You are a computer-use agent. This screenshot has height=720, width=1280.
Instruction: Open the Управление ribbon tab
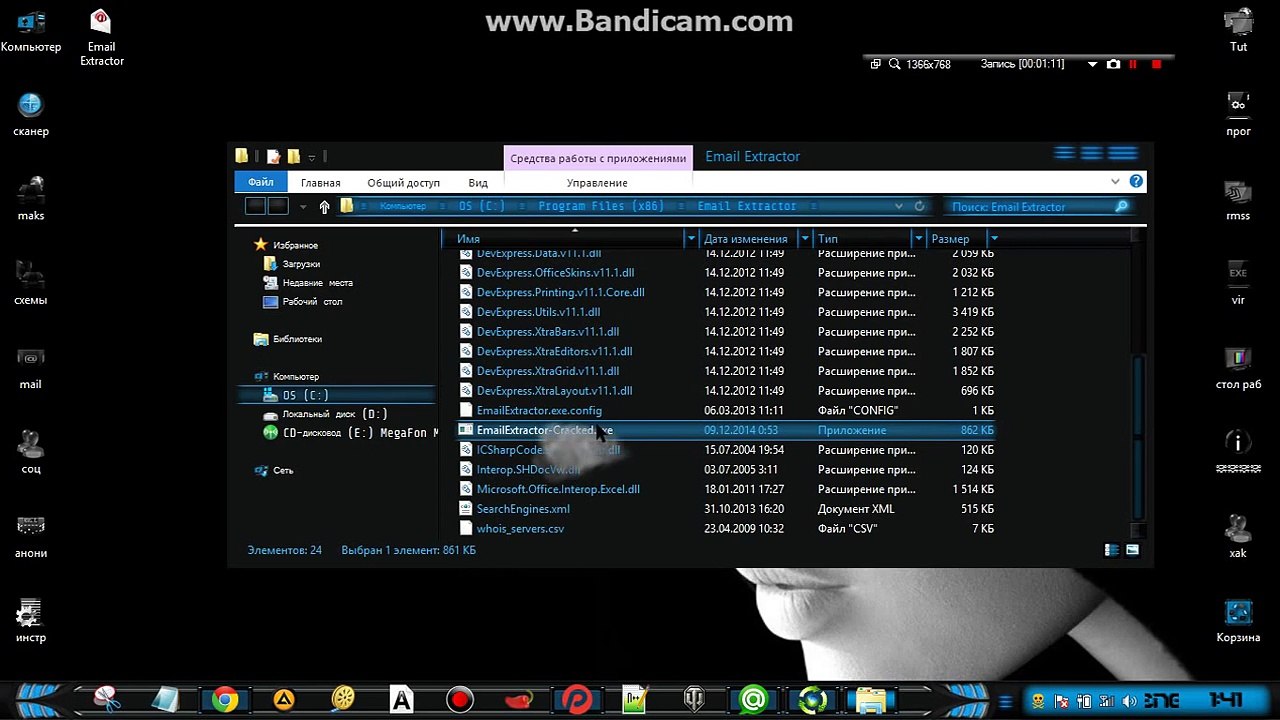coord(597,183)
